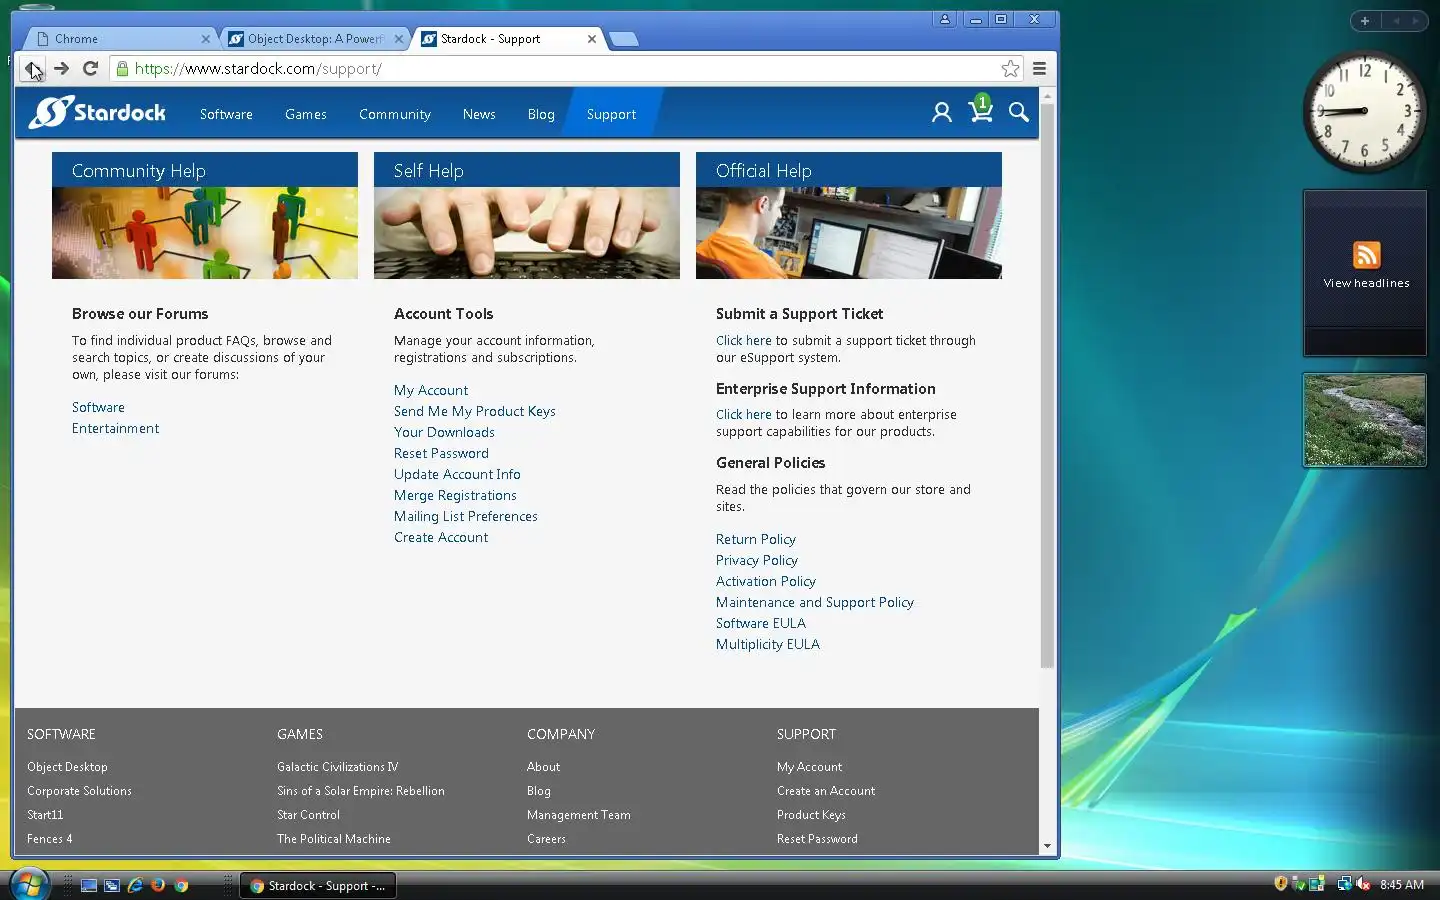This screenshot has width=1440, height=900.
Task: Click the muted volume tray icon
Action: pyautogui.click(x=1362, y=884)
